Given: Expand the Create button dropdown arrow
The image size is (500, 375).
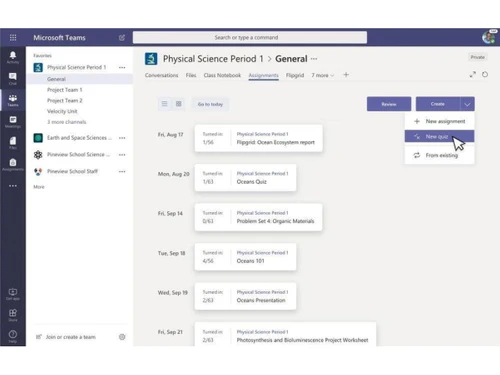Looking at the screenshot, I should coord(467,104).
